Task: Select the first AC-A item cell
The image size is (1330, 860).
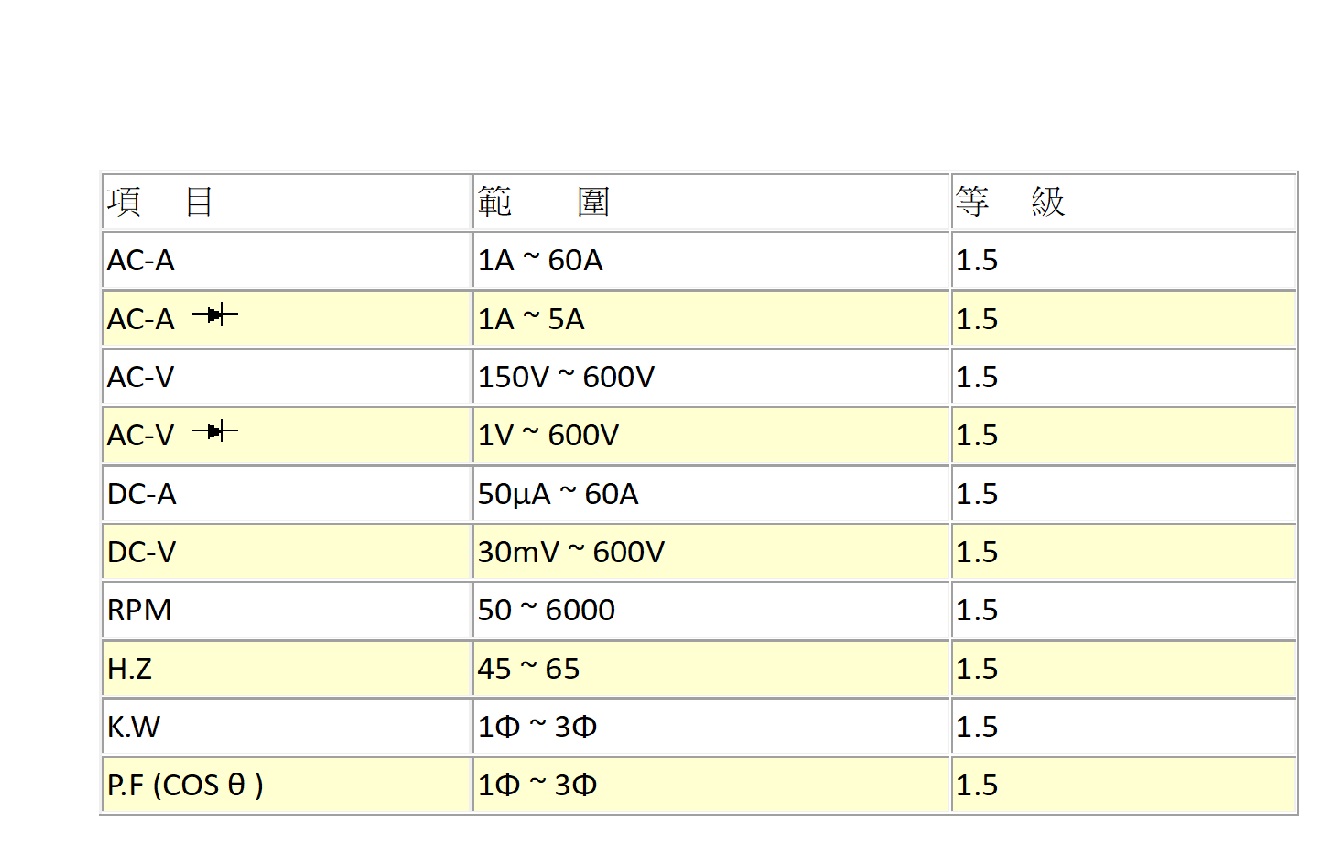Action: (141, 261)
